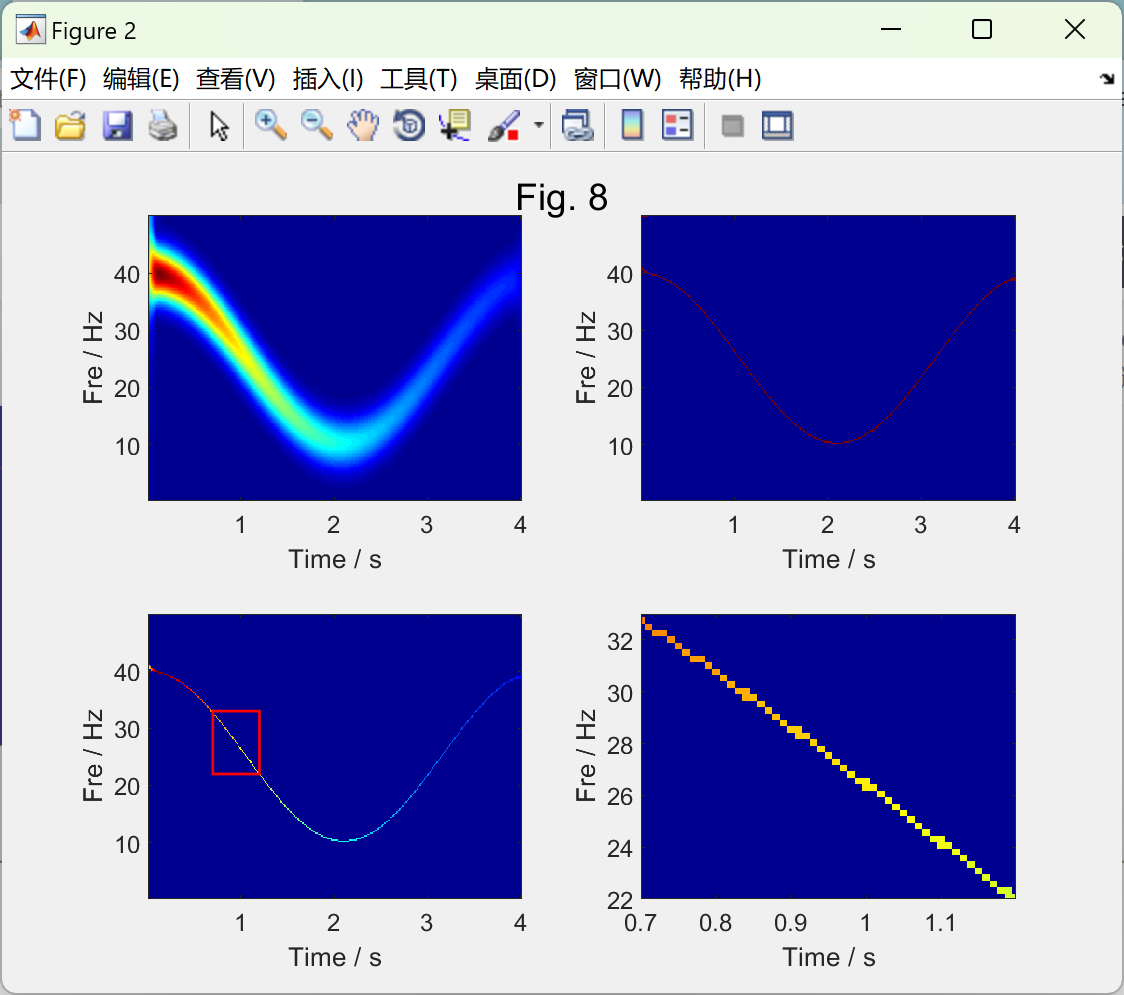Select the Edit Plot arrow tool
The width and height of the screenshot is (1124, 995).
[x=219, y=126]
